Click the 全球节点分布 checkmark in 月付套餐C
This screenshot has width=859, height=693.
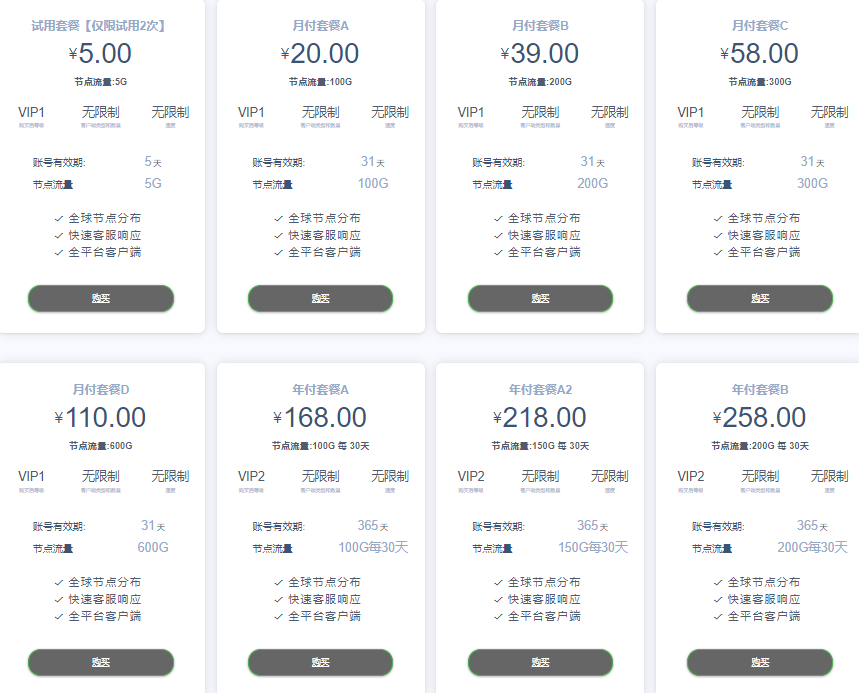point(718,218)
